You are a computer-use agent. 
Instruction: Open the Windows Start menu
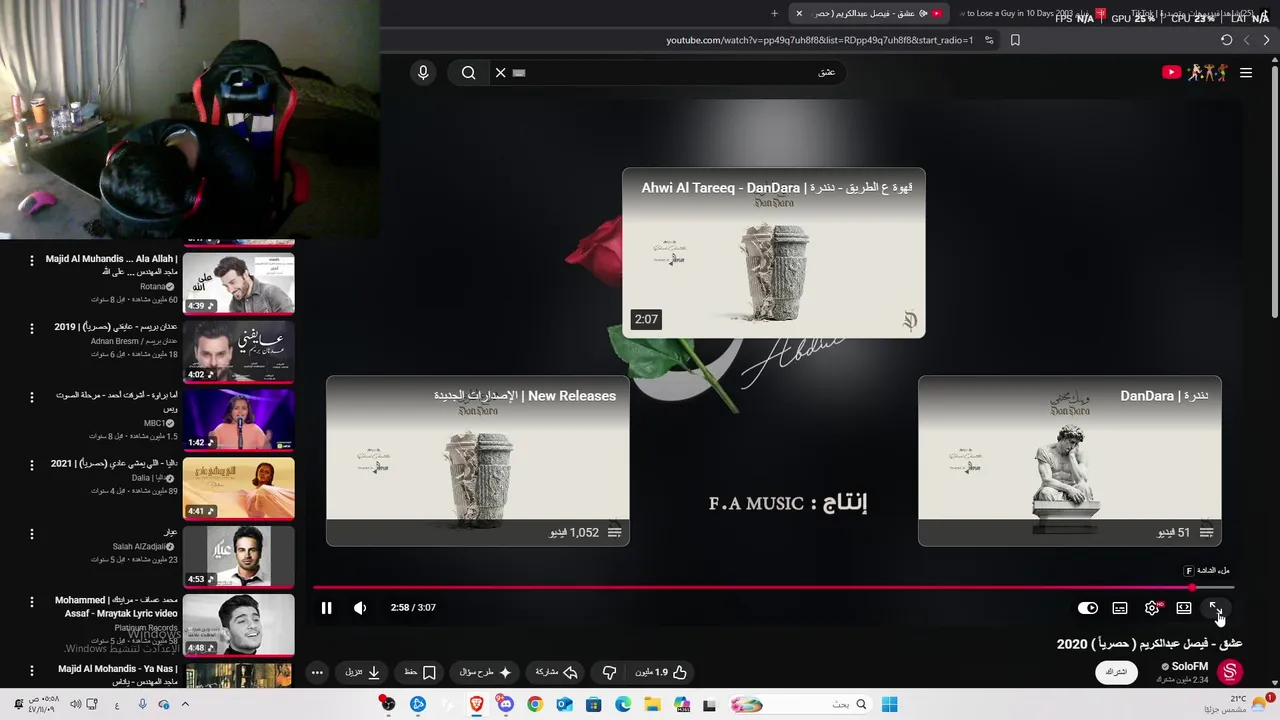point(889,704)
